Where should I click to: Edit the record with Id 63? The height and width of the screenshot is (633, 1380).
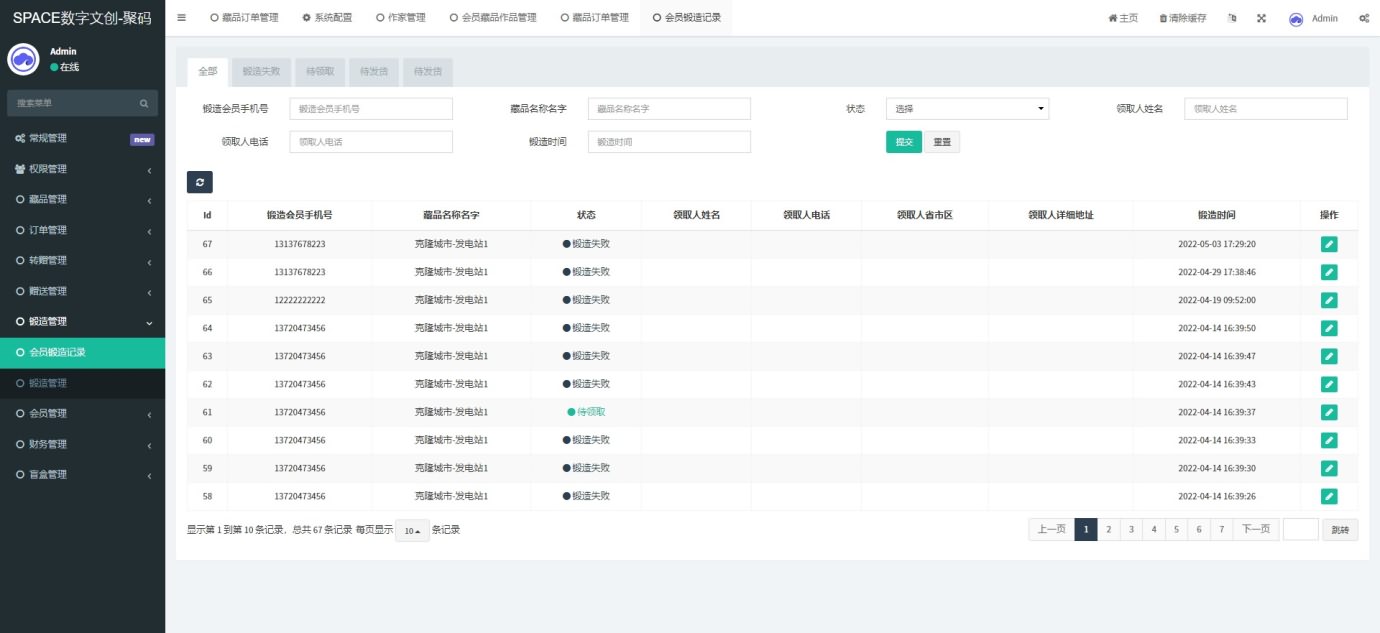(x=1329, y=356)
